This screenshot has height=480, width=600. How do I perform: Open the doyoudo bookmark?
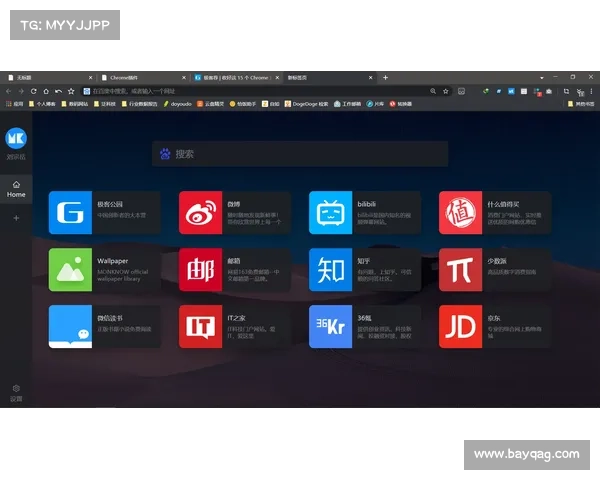click(x=178, y=104)
